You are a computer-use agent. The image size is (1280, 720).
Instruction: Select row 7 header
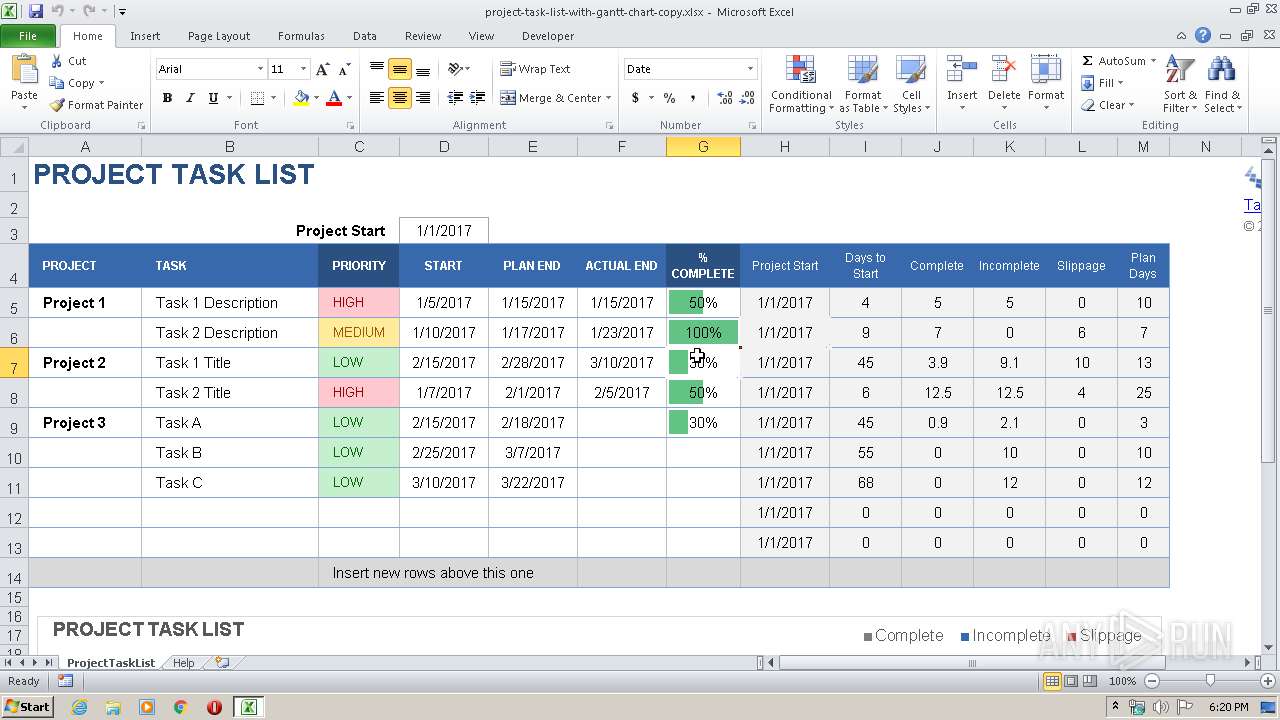tap(14, 362)
